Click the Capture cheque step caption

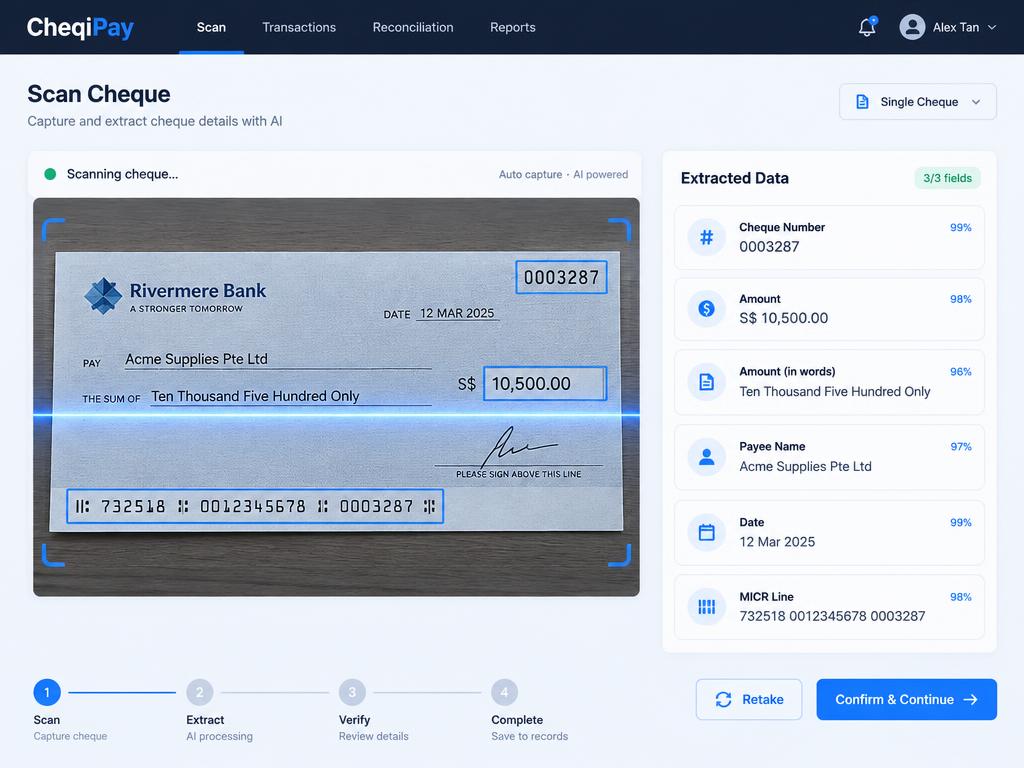pos(71,736)
